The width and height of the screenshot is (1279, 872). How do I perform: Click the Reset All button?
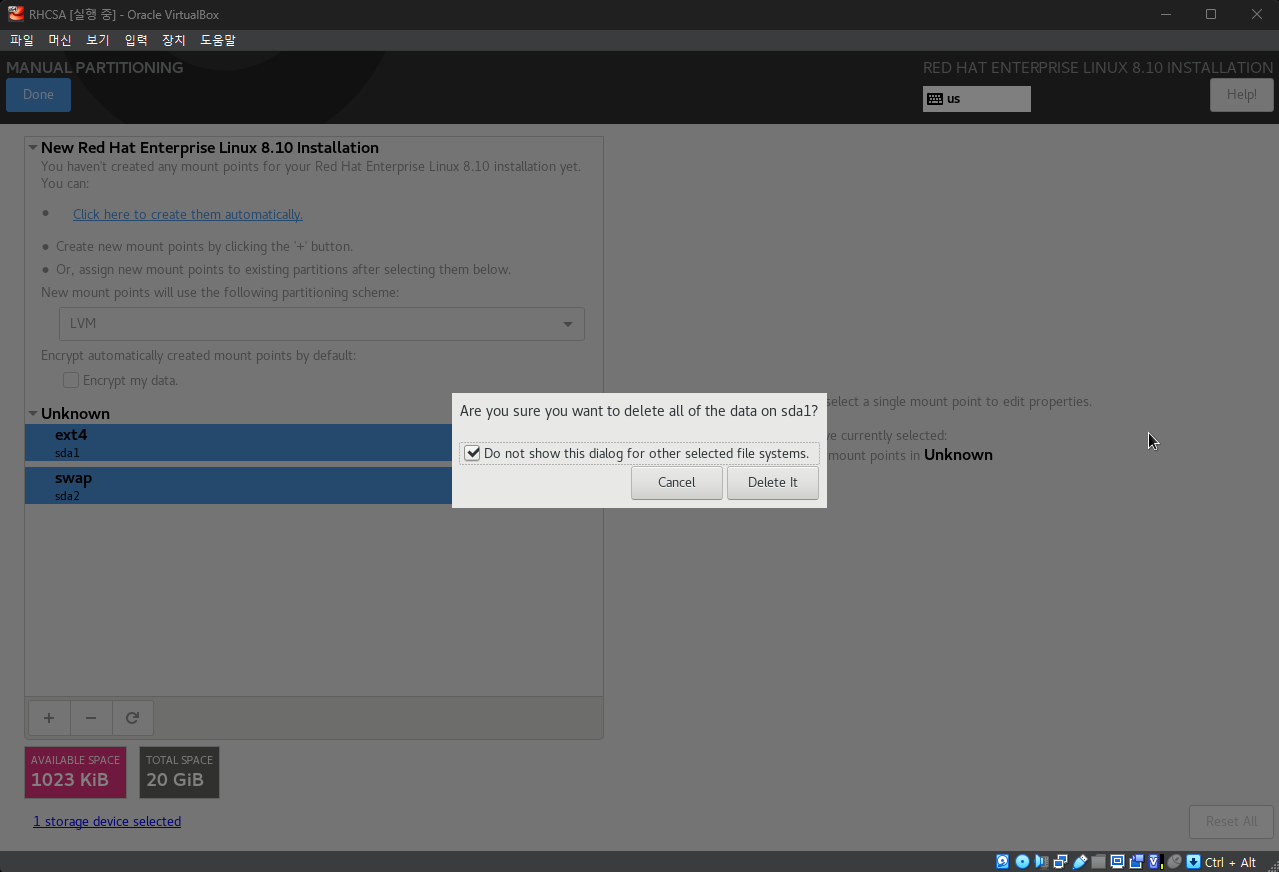[1231, 821]
